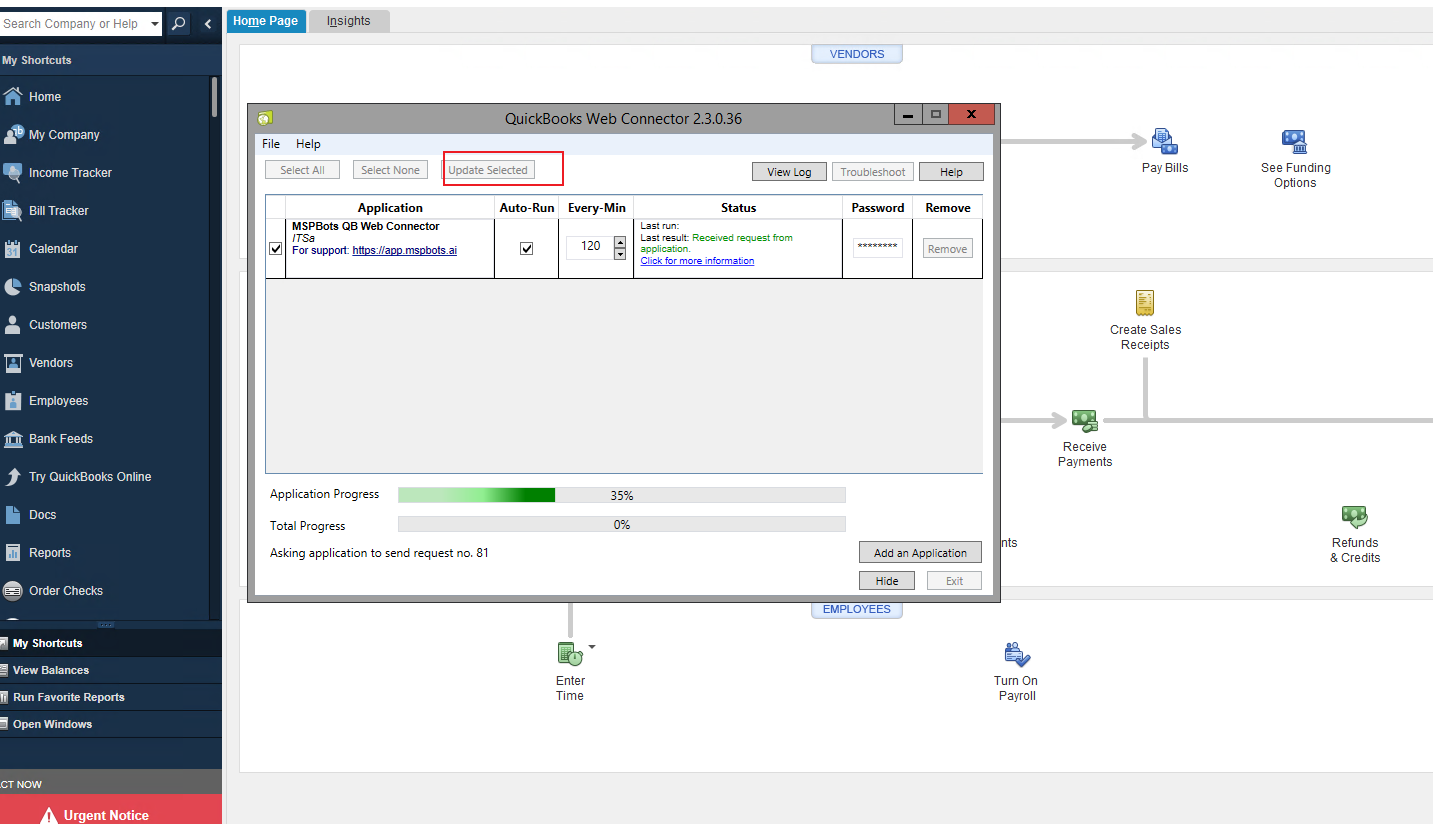The image size is (1433, 824).
Task: Click the Turn On Payroll icon
Action: pyautogui.click(x=1017, y=655)
